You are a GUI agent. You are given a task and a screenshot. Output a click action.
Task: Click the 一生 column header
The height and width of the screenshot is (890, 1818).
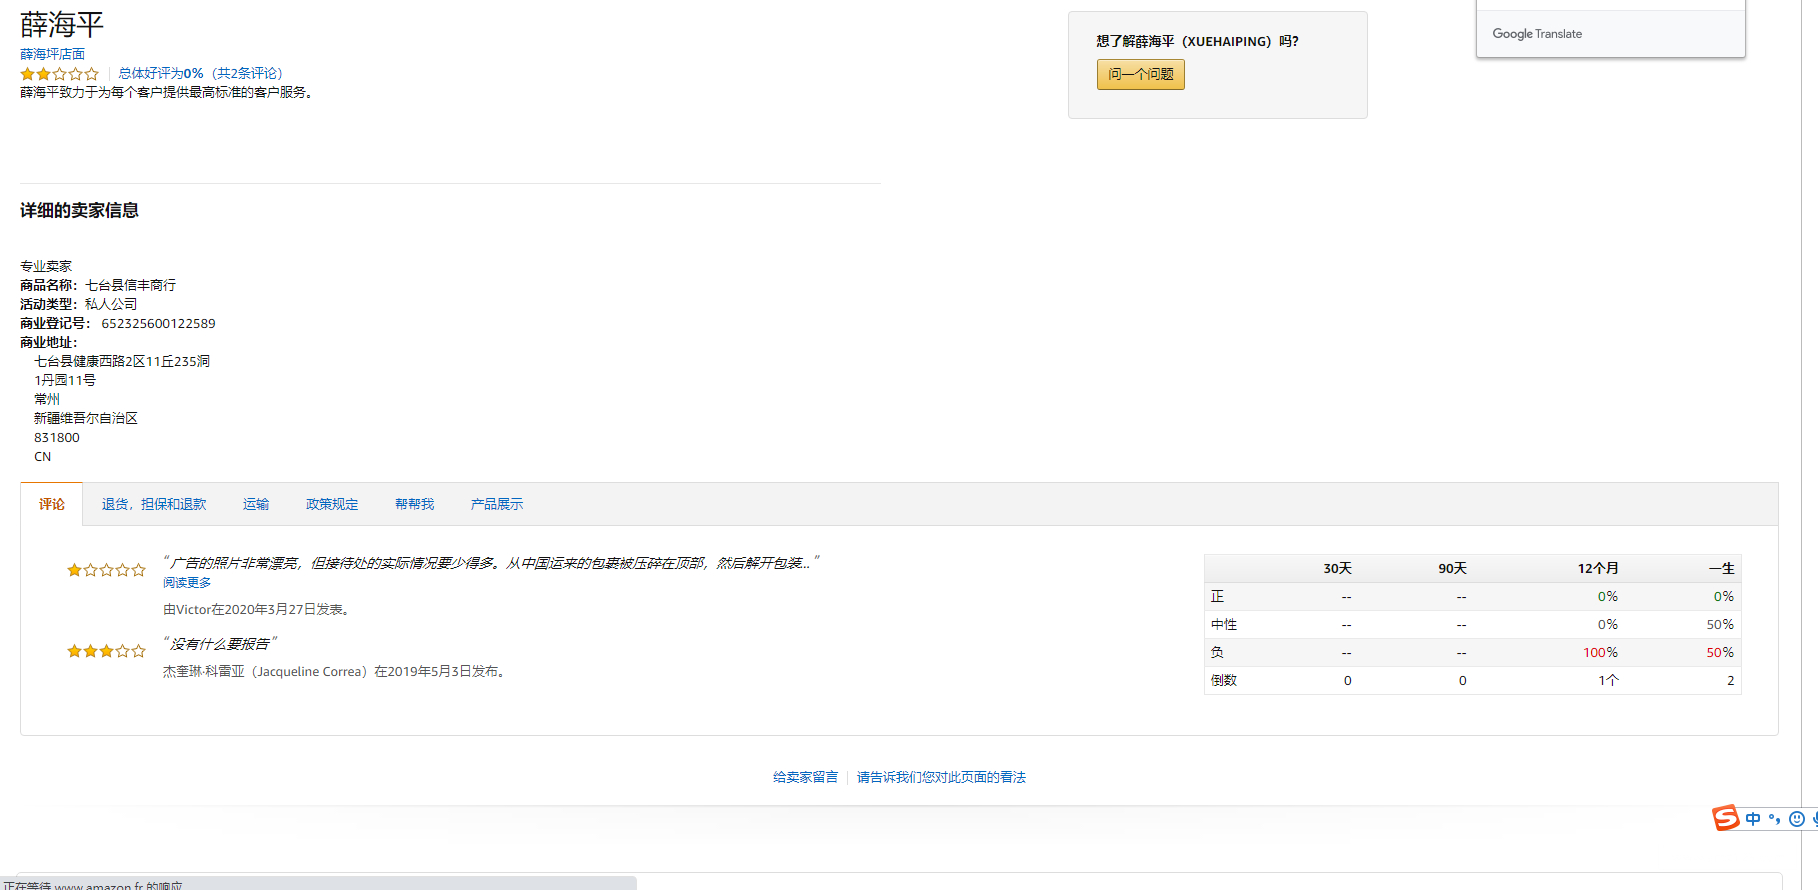[1721, 568]
